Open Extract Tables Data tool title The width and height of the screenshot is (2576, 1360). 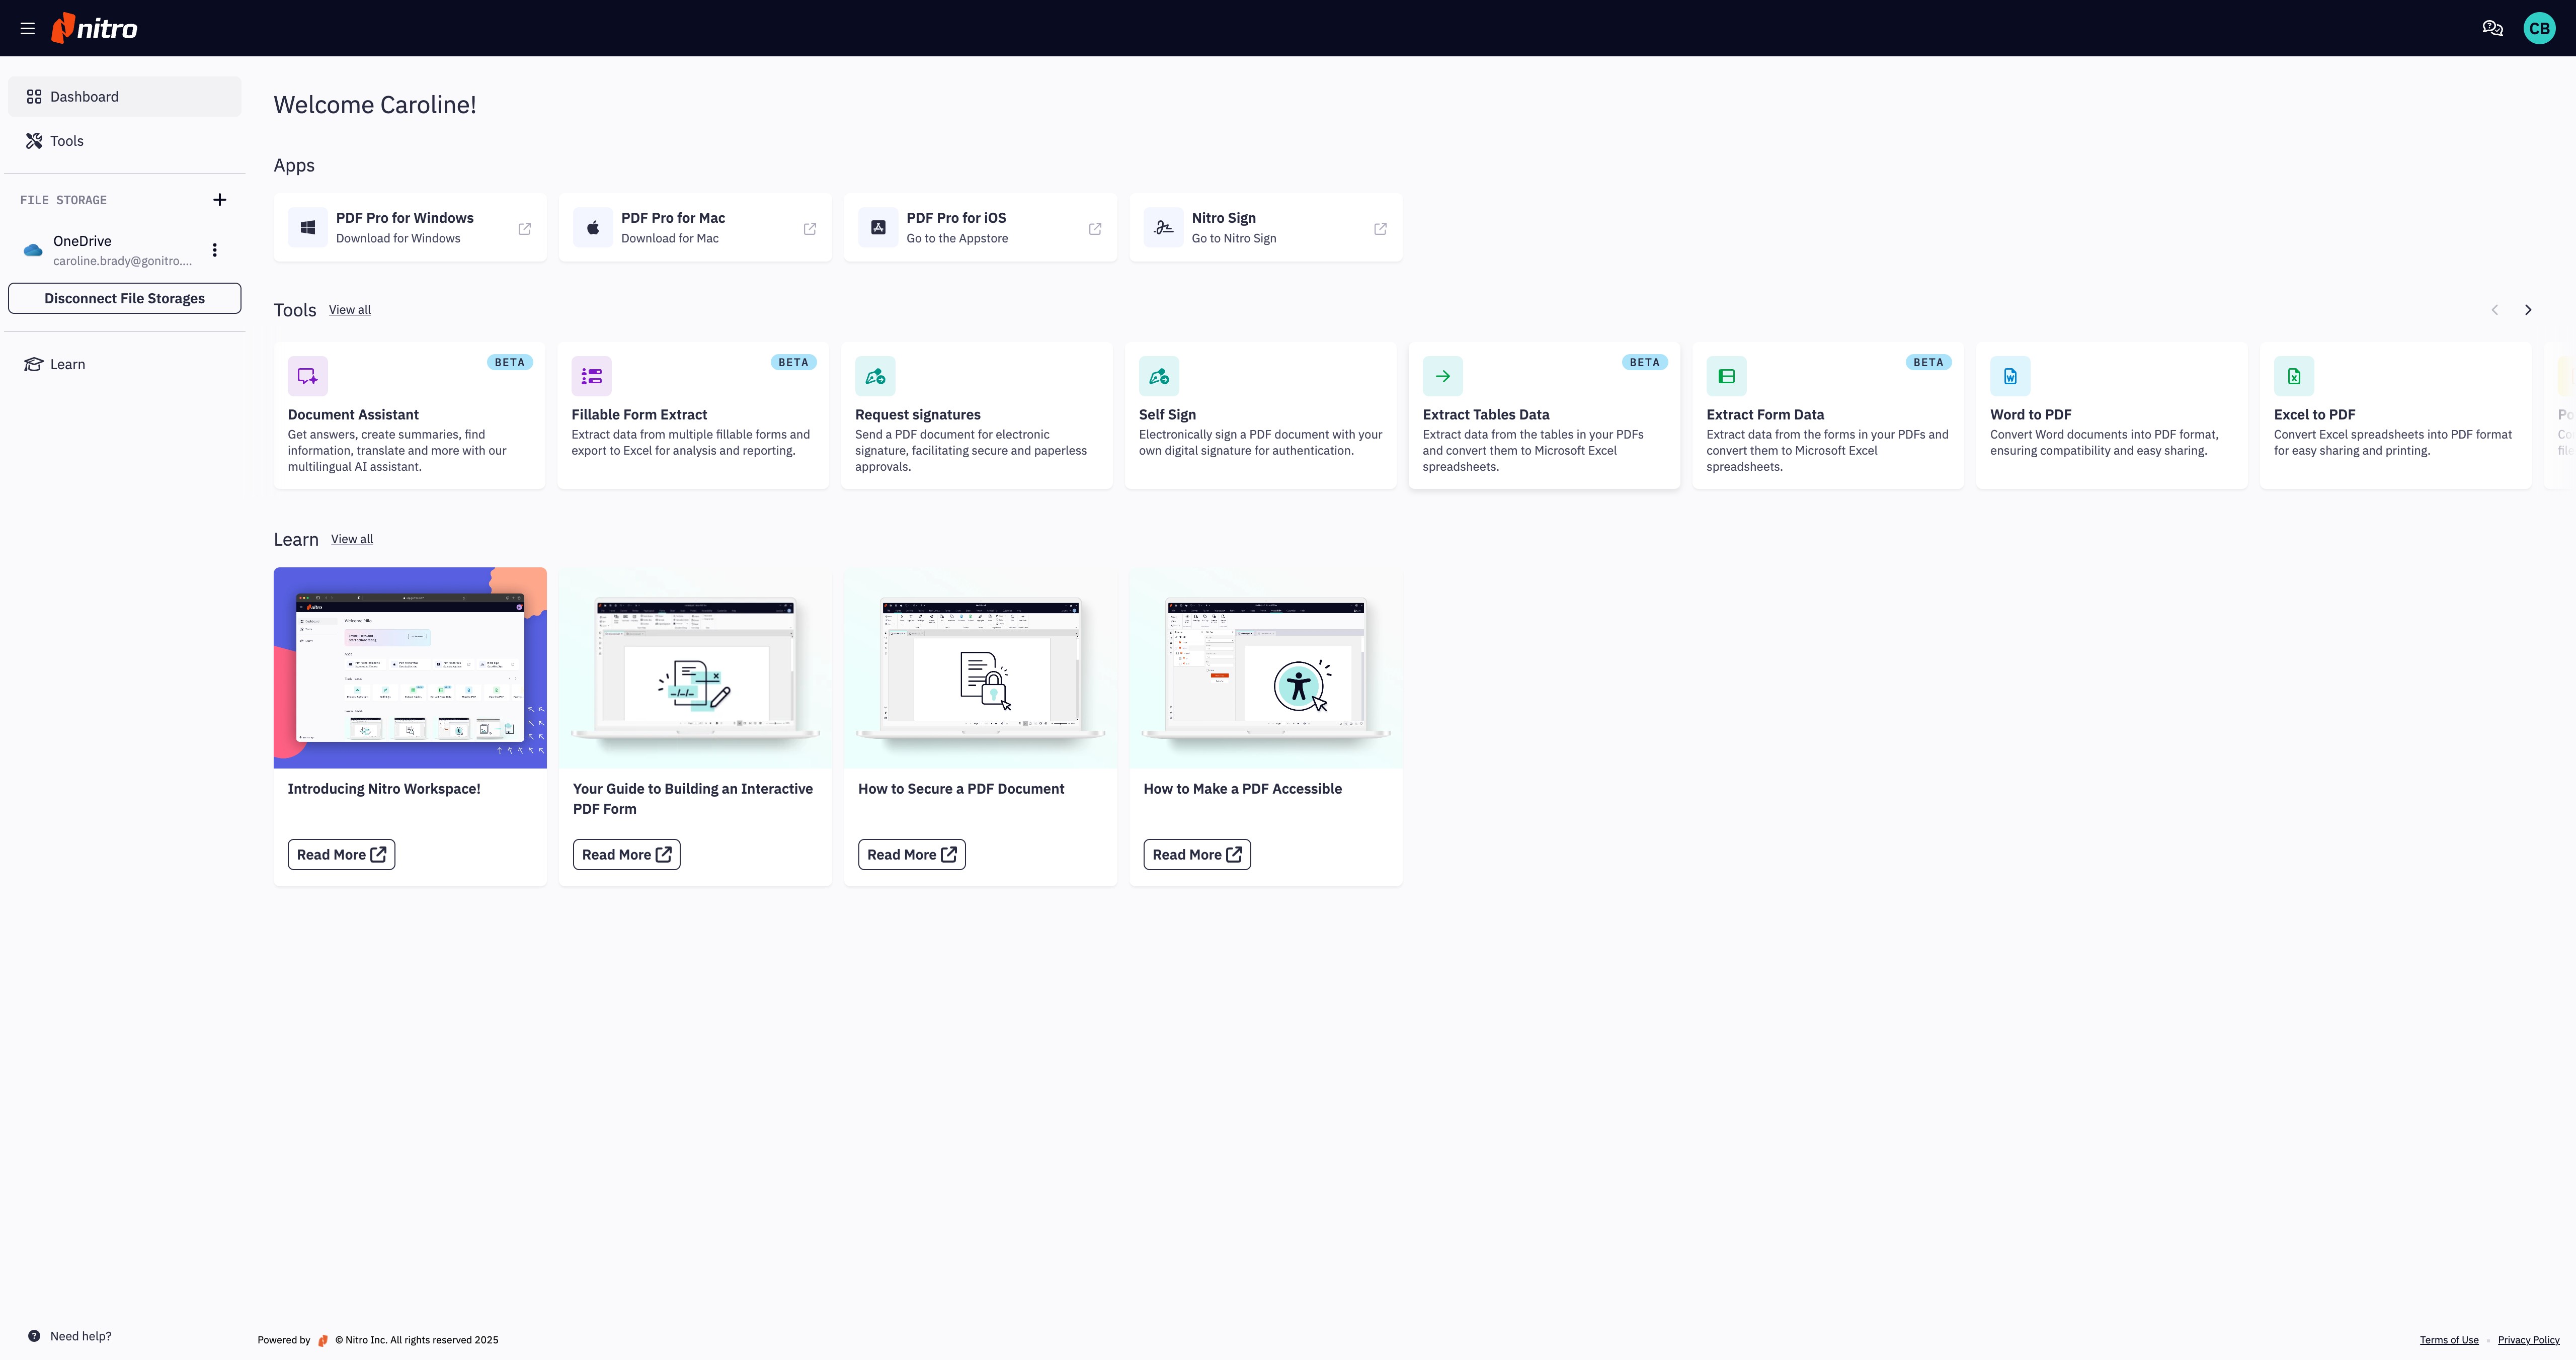(x=1486, y=415)
